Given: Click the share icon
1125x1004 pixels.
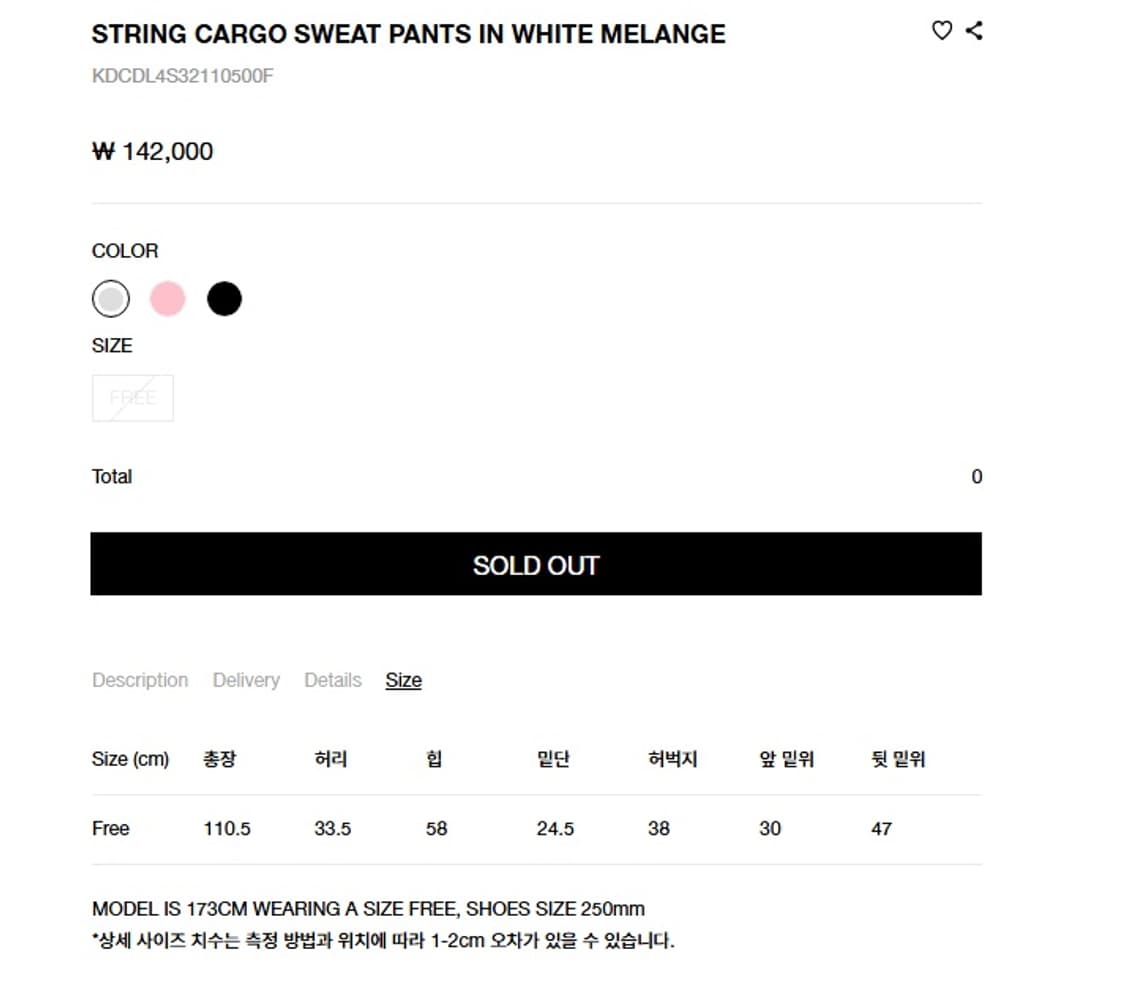Looking at the screenshot, I should click(974, 31).
